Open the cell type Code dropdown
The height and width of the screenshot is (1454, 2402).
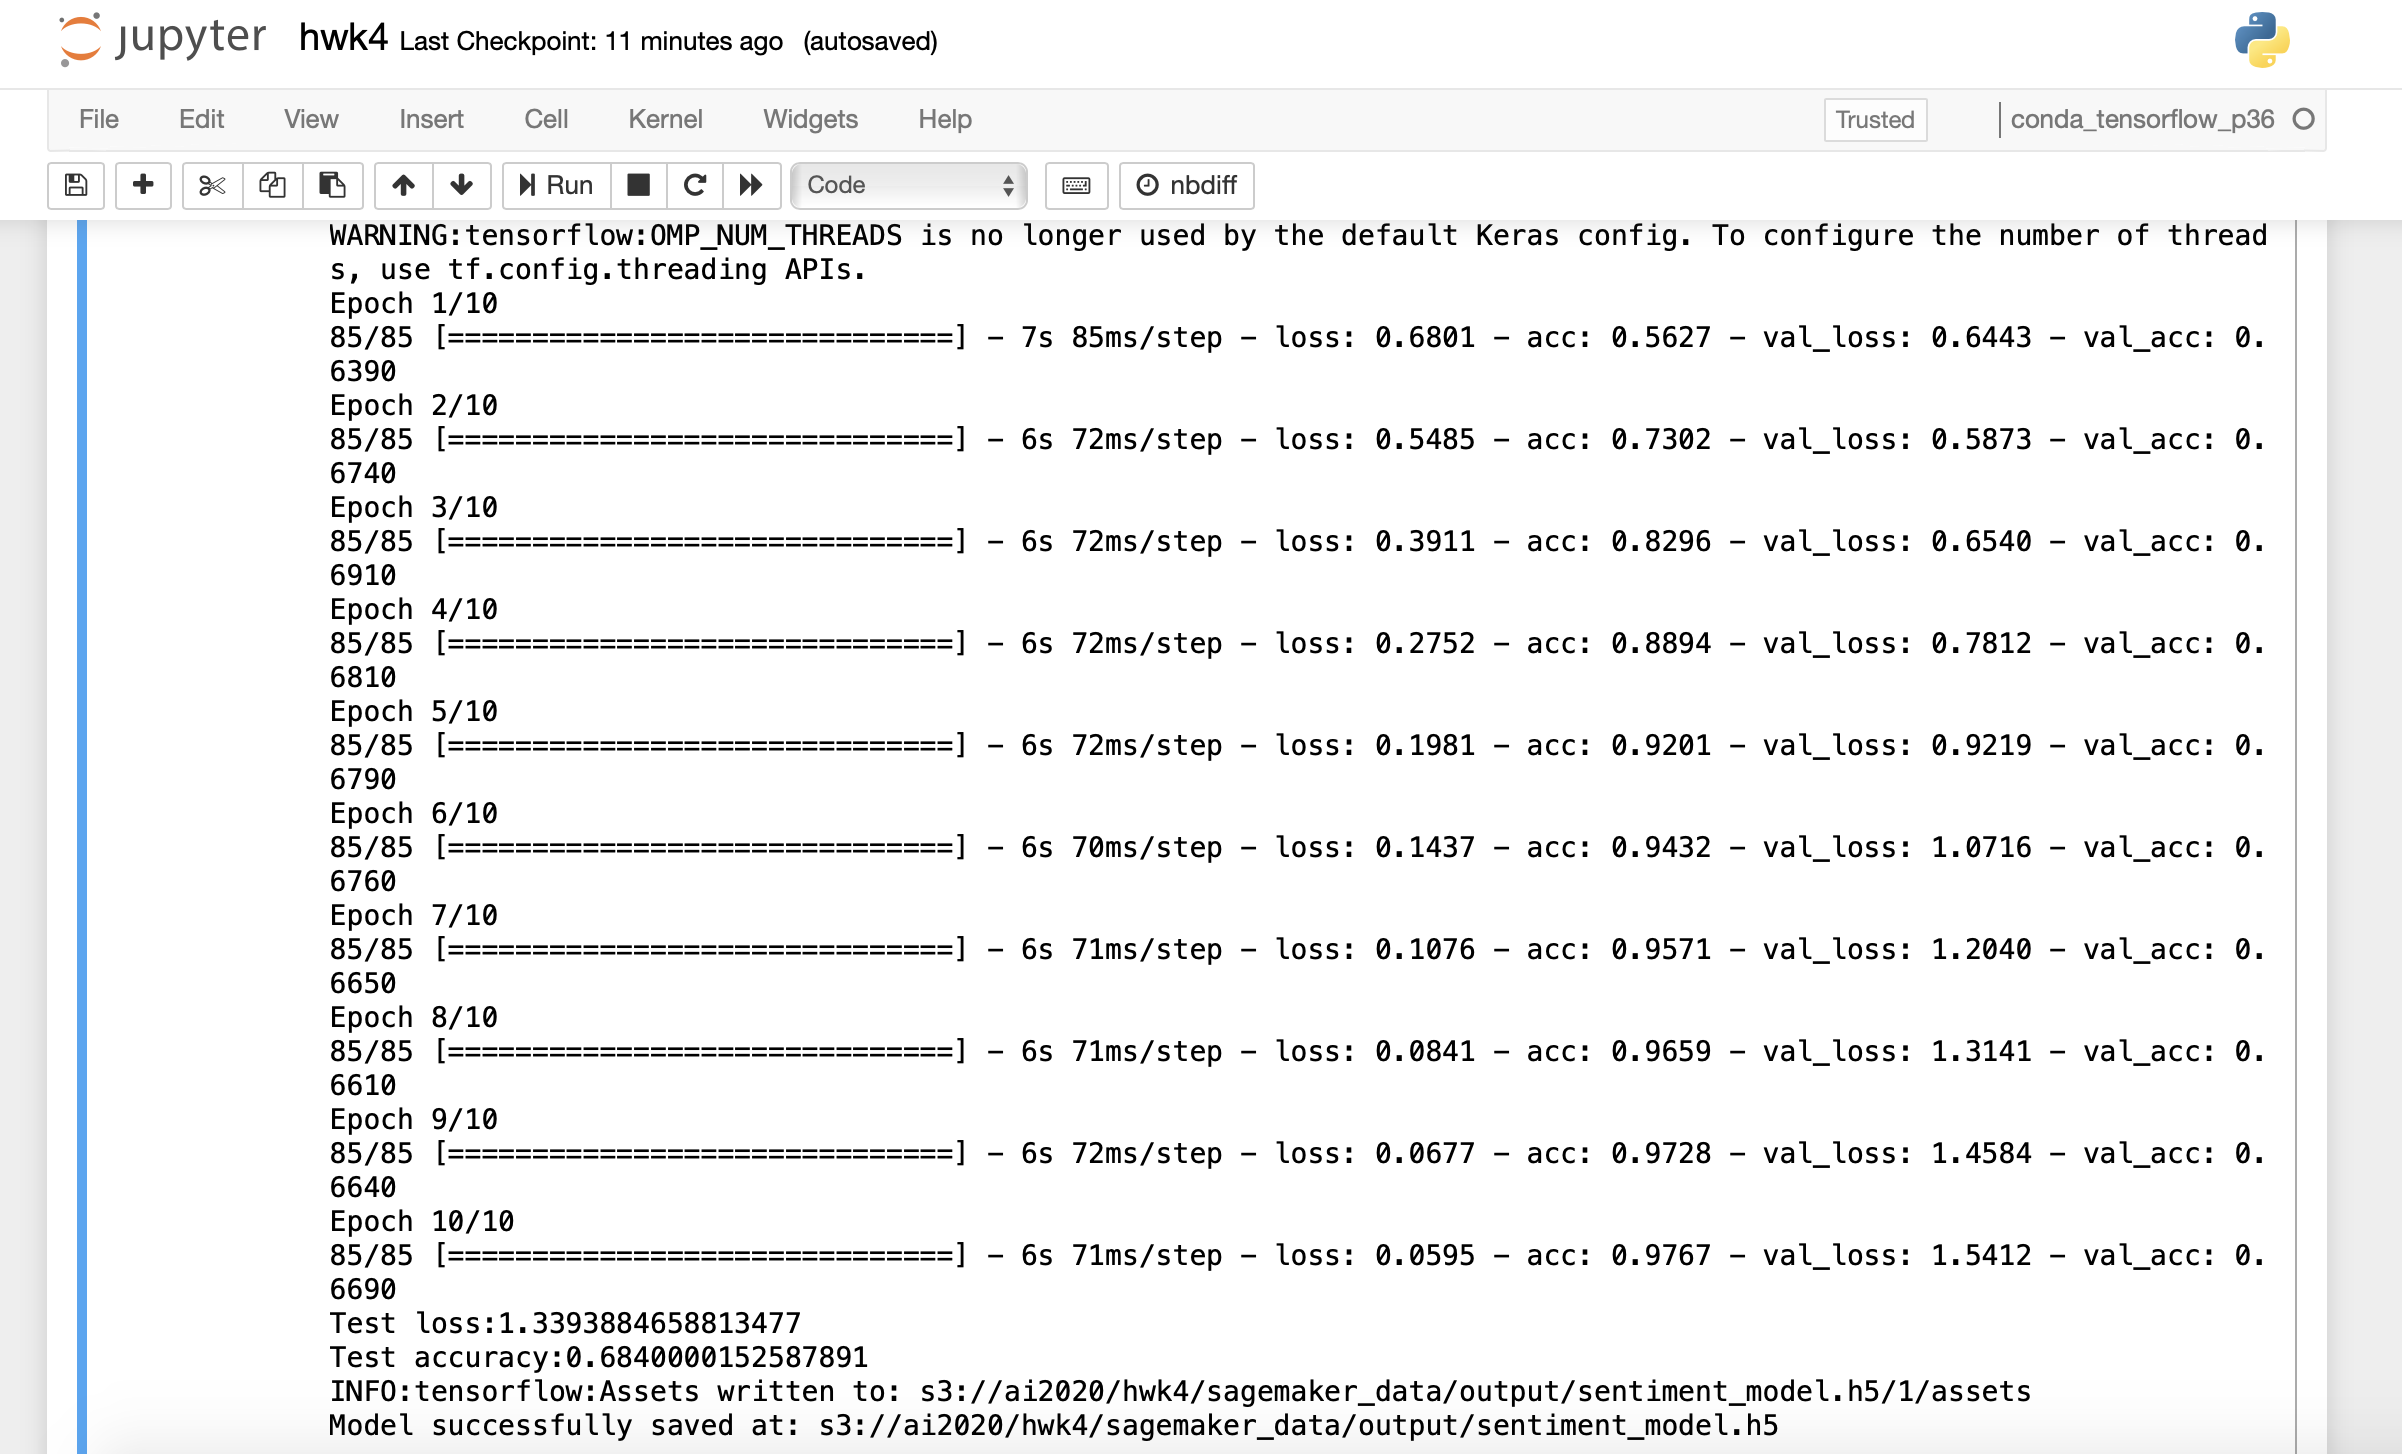pyautogui.click(x=908, y=185)
